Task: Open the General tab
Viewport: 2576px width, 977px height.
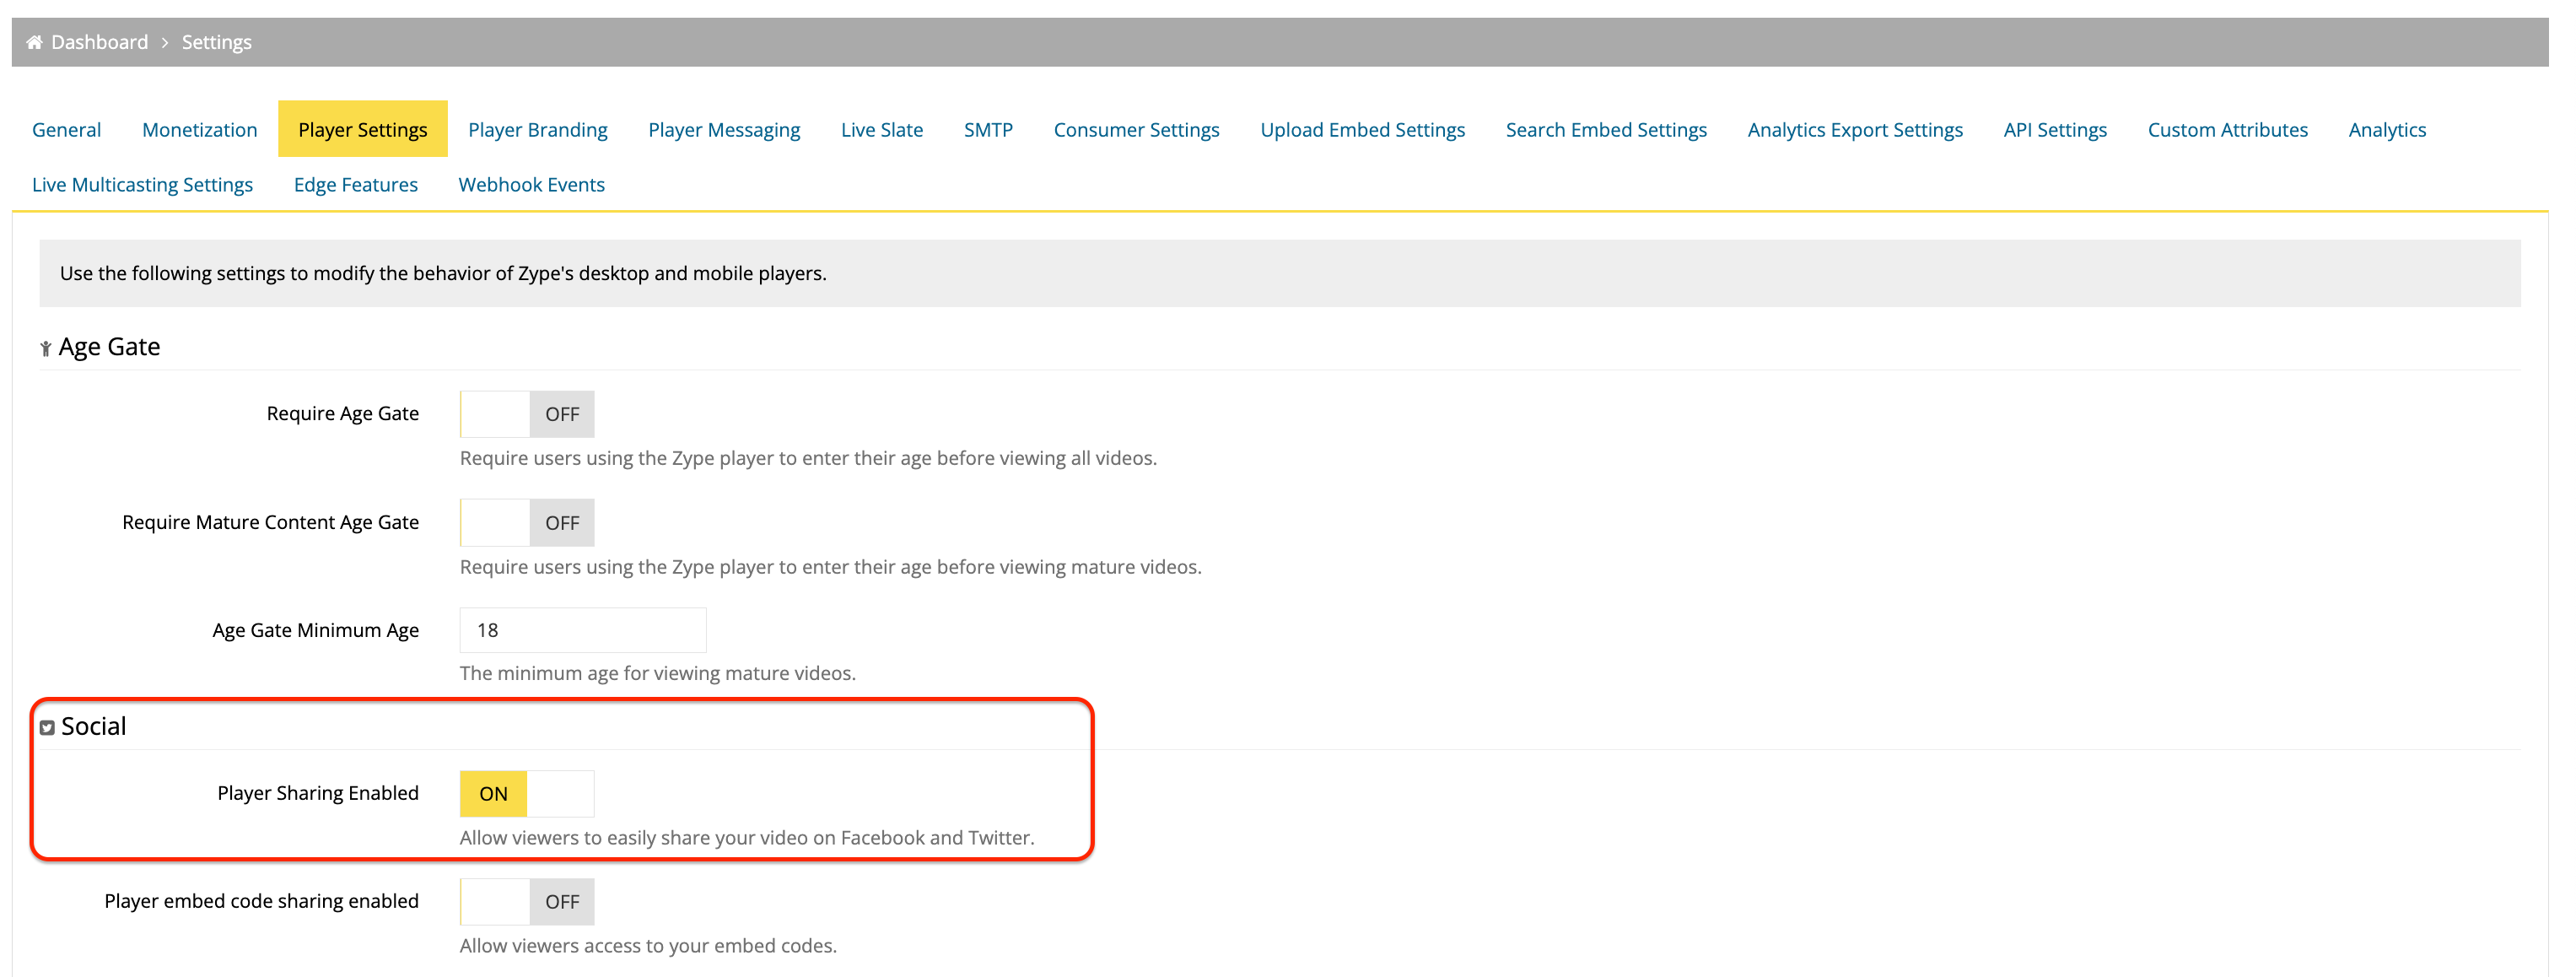Action: (x=66, y=129)
